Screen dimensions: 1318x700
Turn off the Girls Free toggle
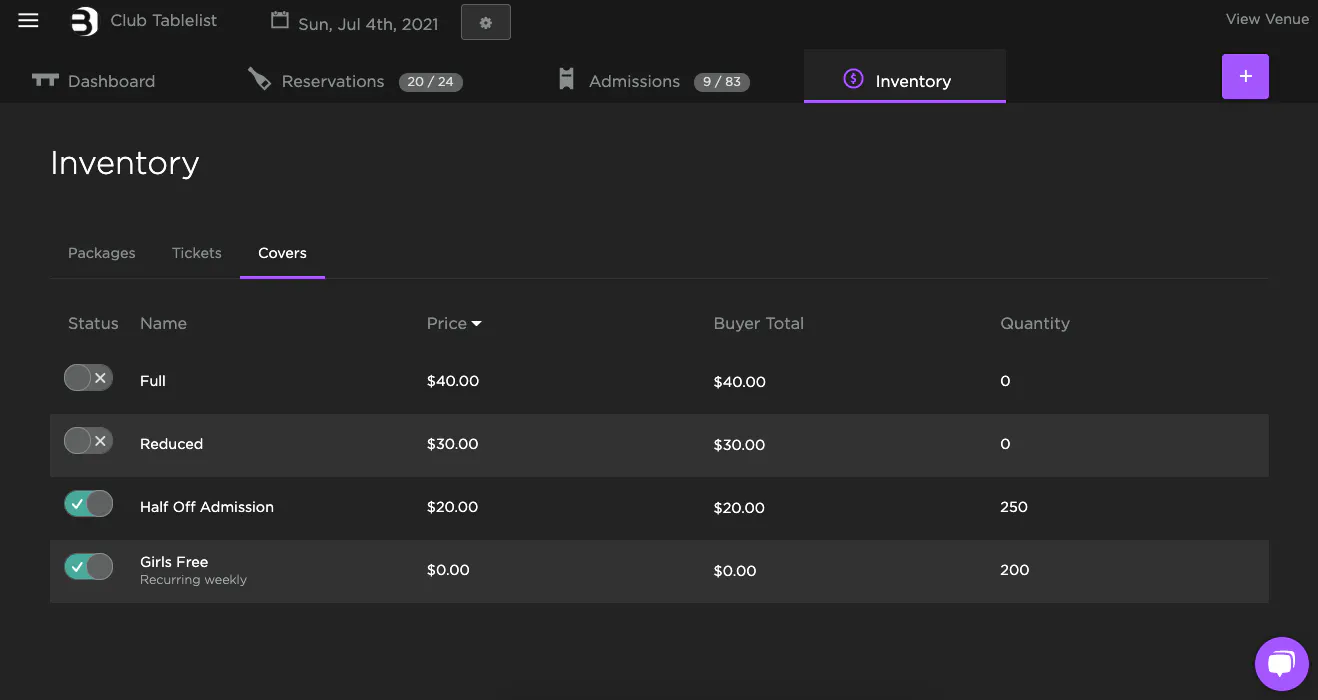(89, 567)
